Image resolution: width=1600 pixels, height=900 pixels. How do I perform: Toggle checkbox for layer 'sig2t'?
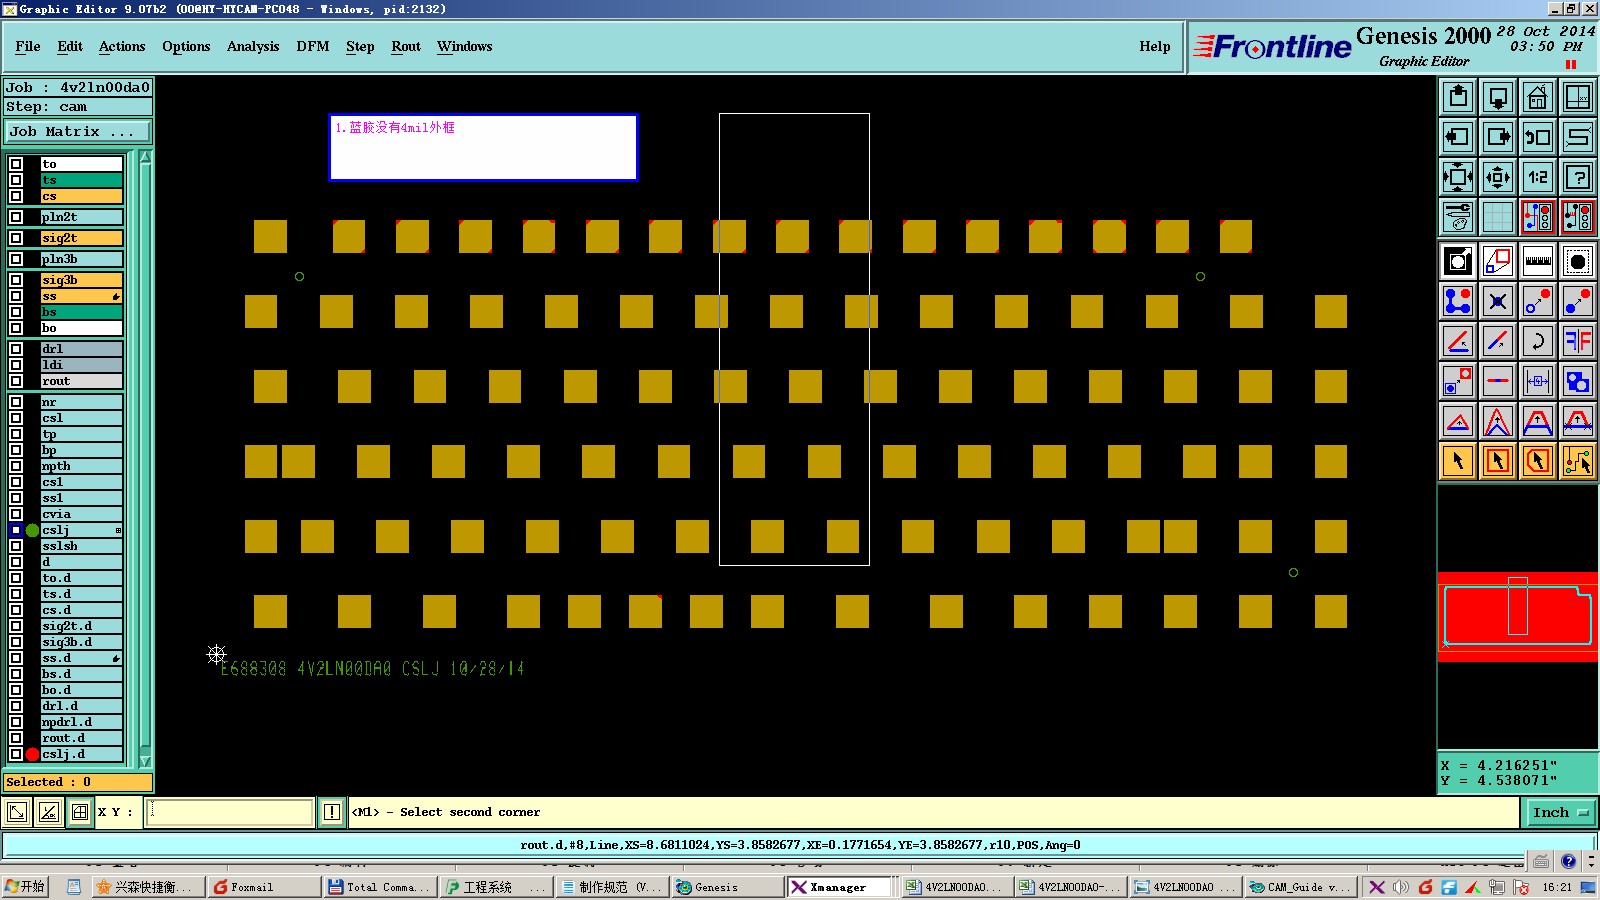(x=16, y=238)
